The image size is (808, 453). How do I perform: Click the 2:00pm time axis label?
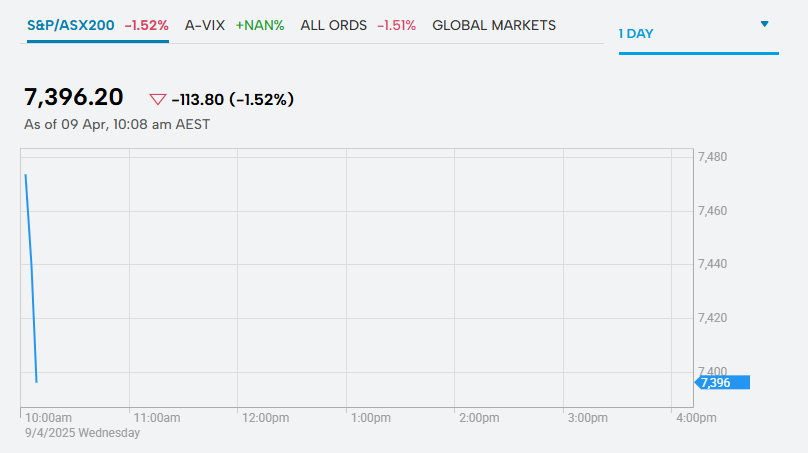pos(479,417)
